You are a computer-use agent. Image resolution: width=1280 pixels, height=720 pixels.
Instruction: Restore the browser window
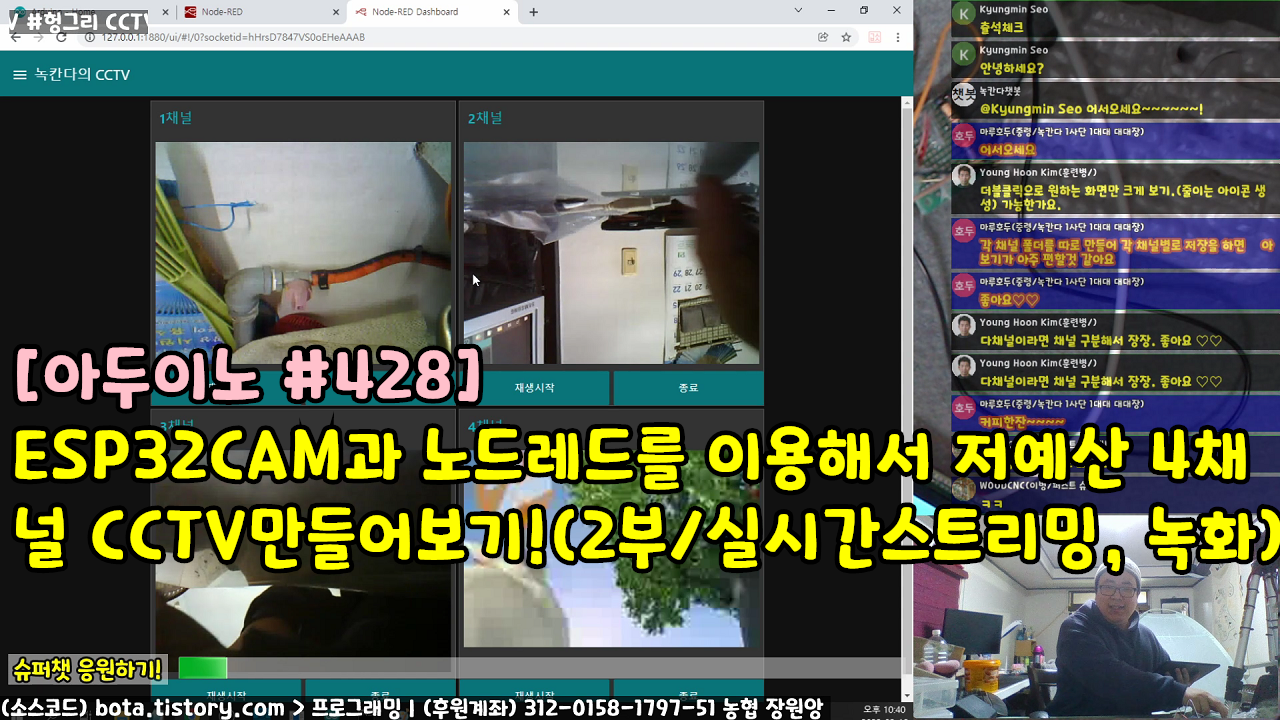point(864,10)
